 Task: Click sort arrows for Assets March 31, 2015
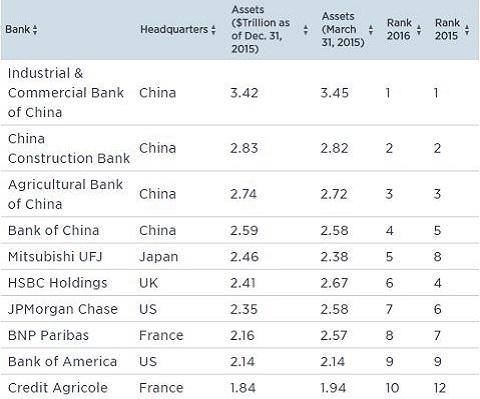click(x=371, y=30)
